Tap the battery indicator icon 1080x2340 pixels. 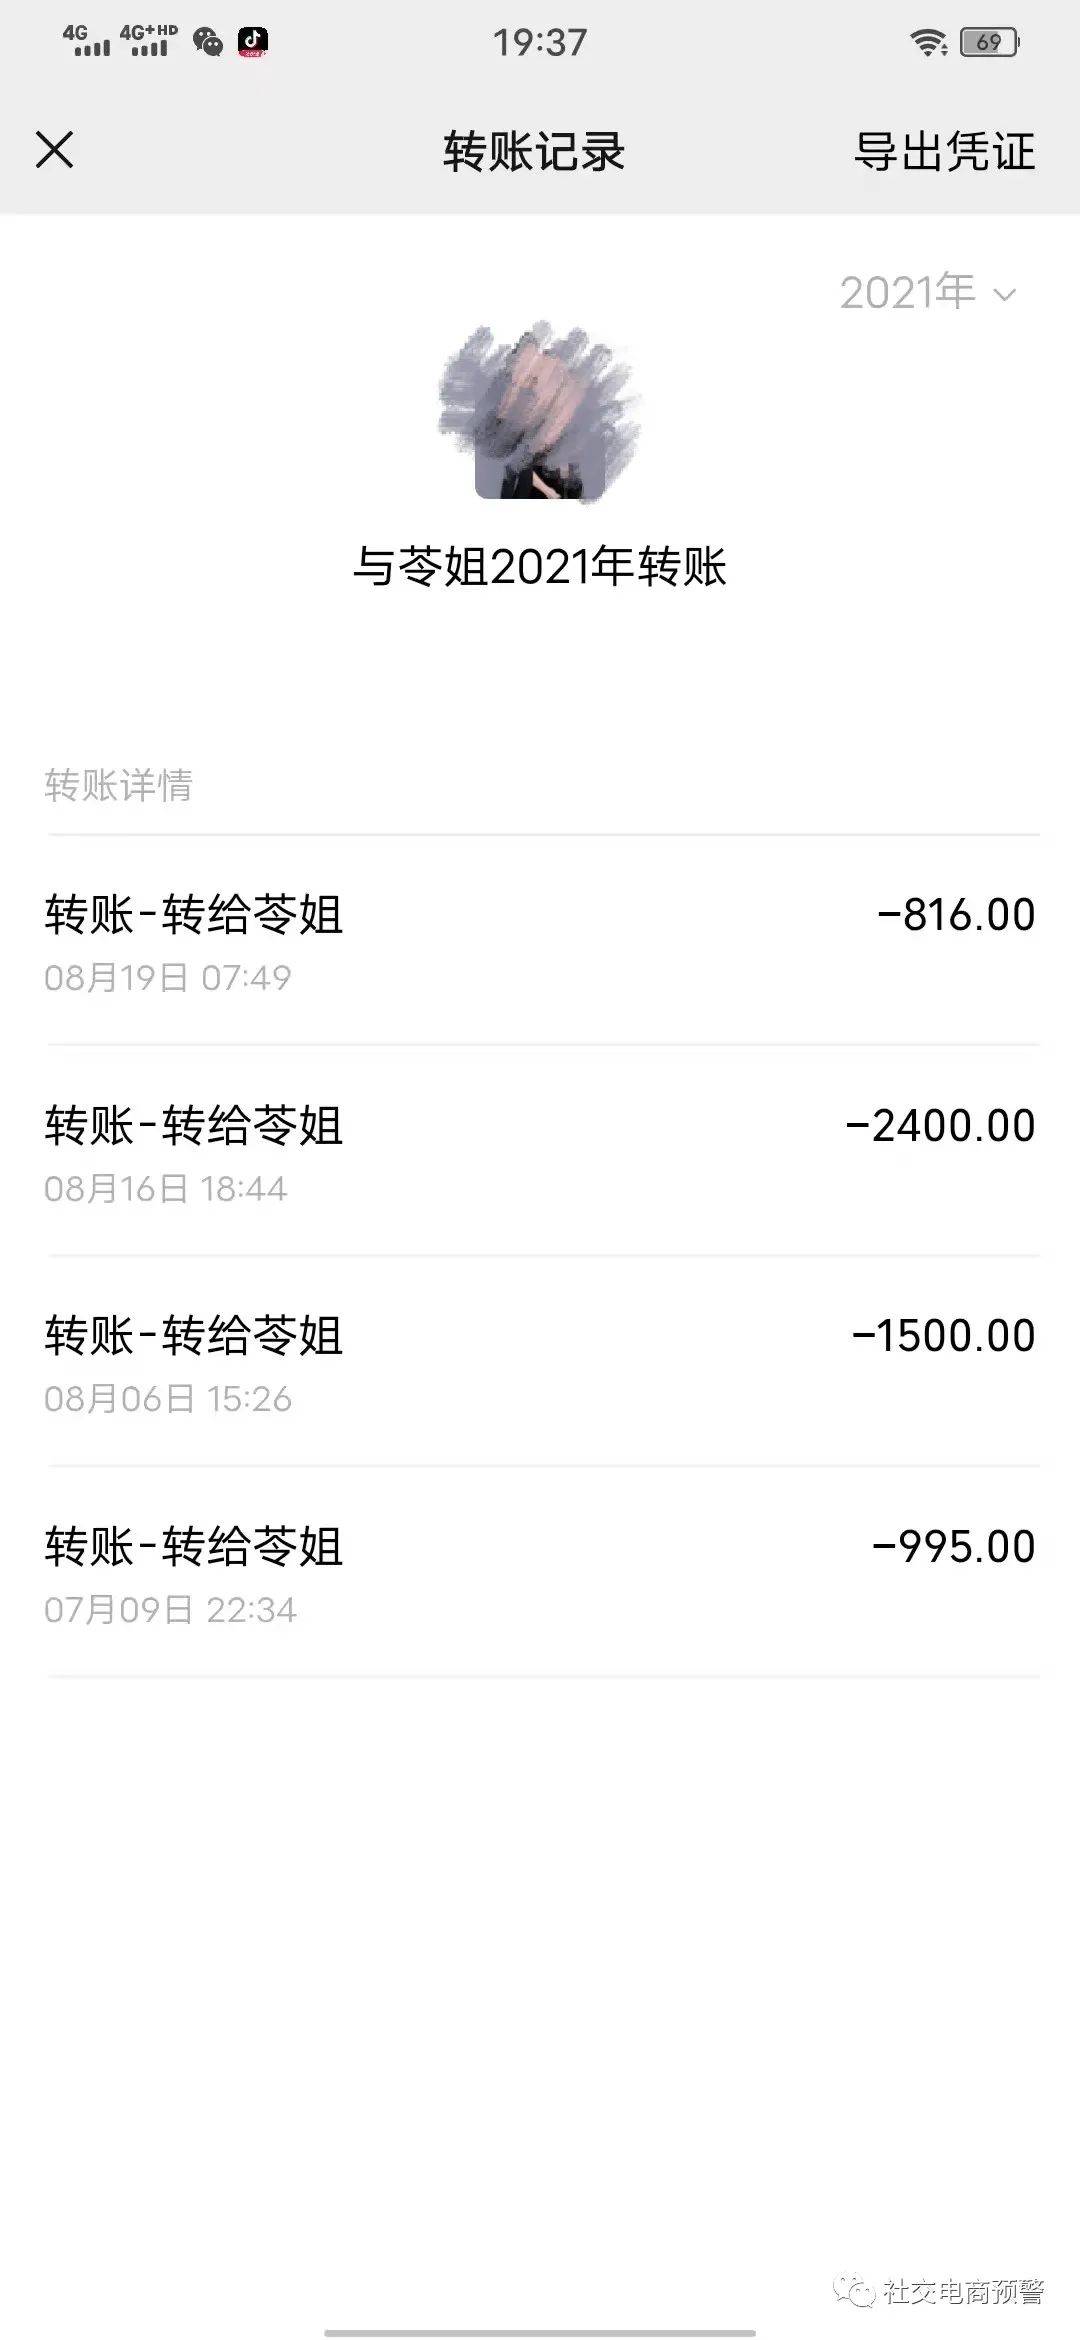pos(989,42)
